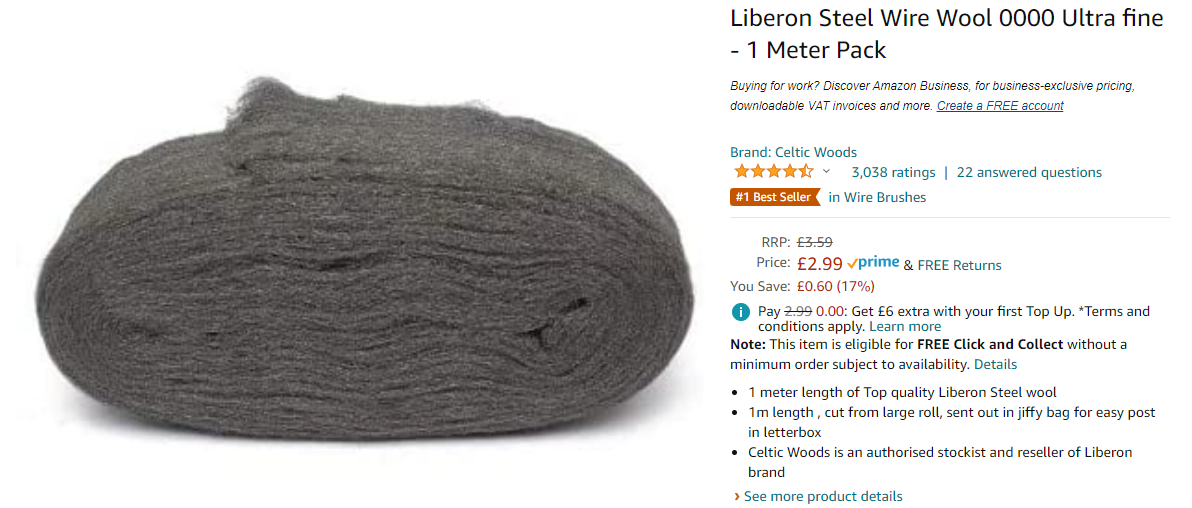Click the Create a FREE account link
1192x508 pixels.
coord(1000,106)
